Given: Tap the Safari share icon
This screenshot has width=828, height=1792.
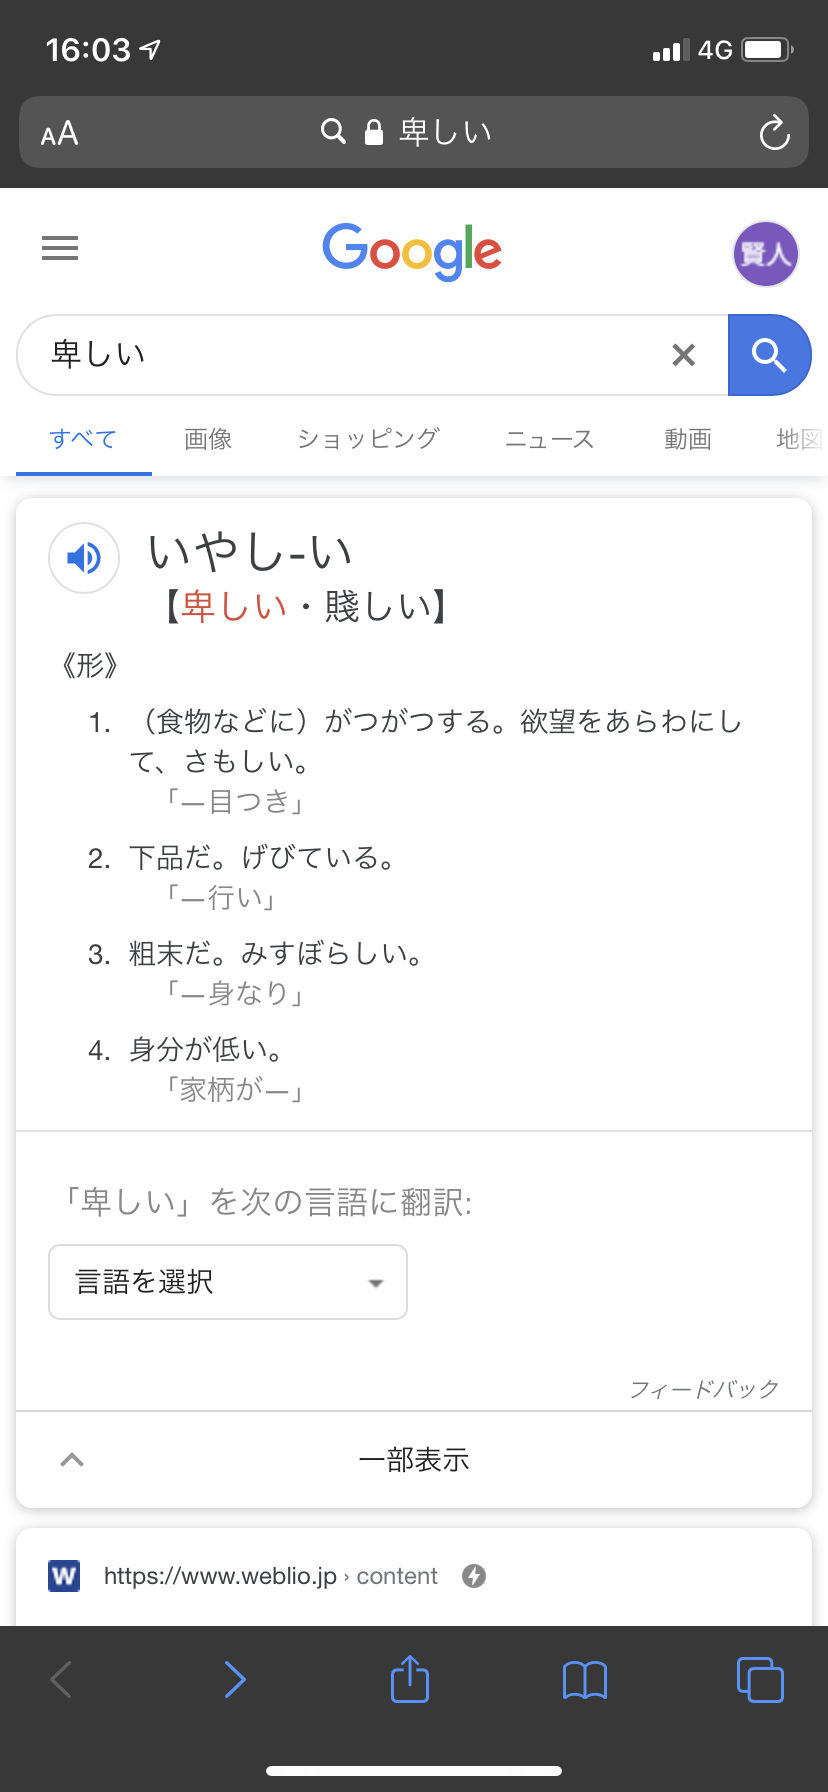Looking at the screenshot, I should (410, 1679).
